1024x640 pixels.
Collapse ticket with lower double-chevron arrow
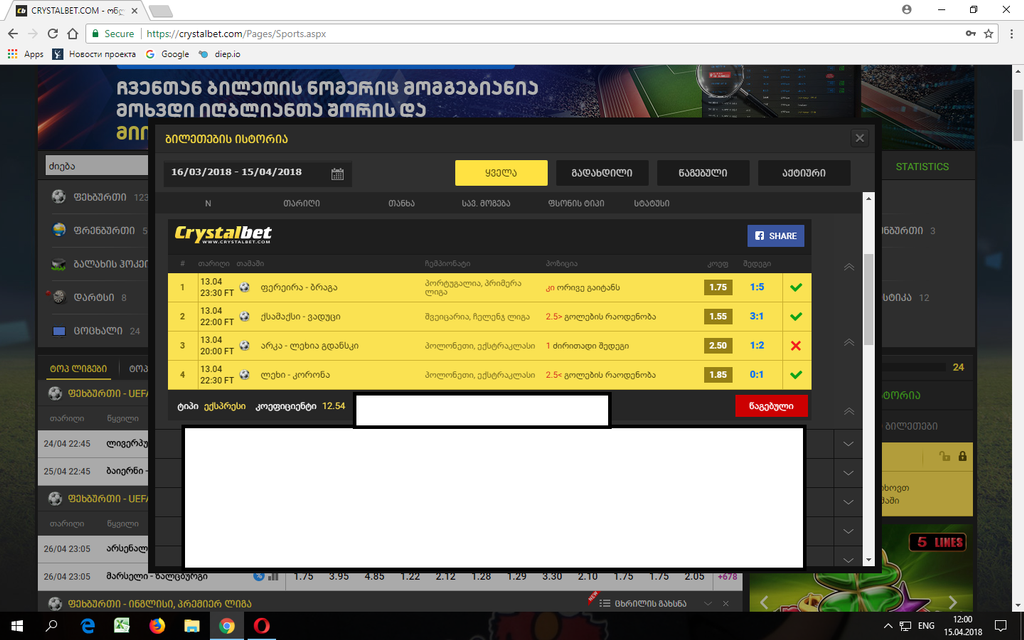(x=848, y=411)
